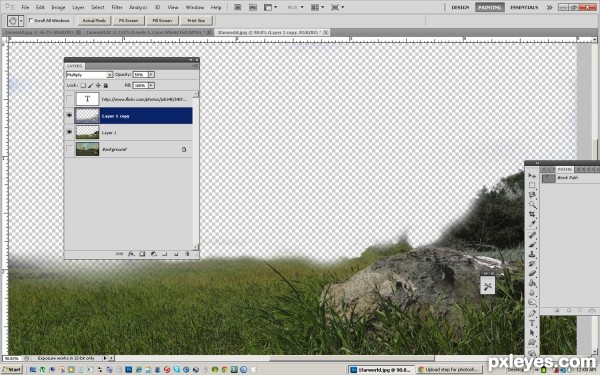Click the floating collapsed panel icon
600x375 pixels.
coord(488,287)
